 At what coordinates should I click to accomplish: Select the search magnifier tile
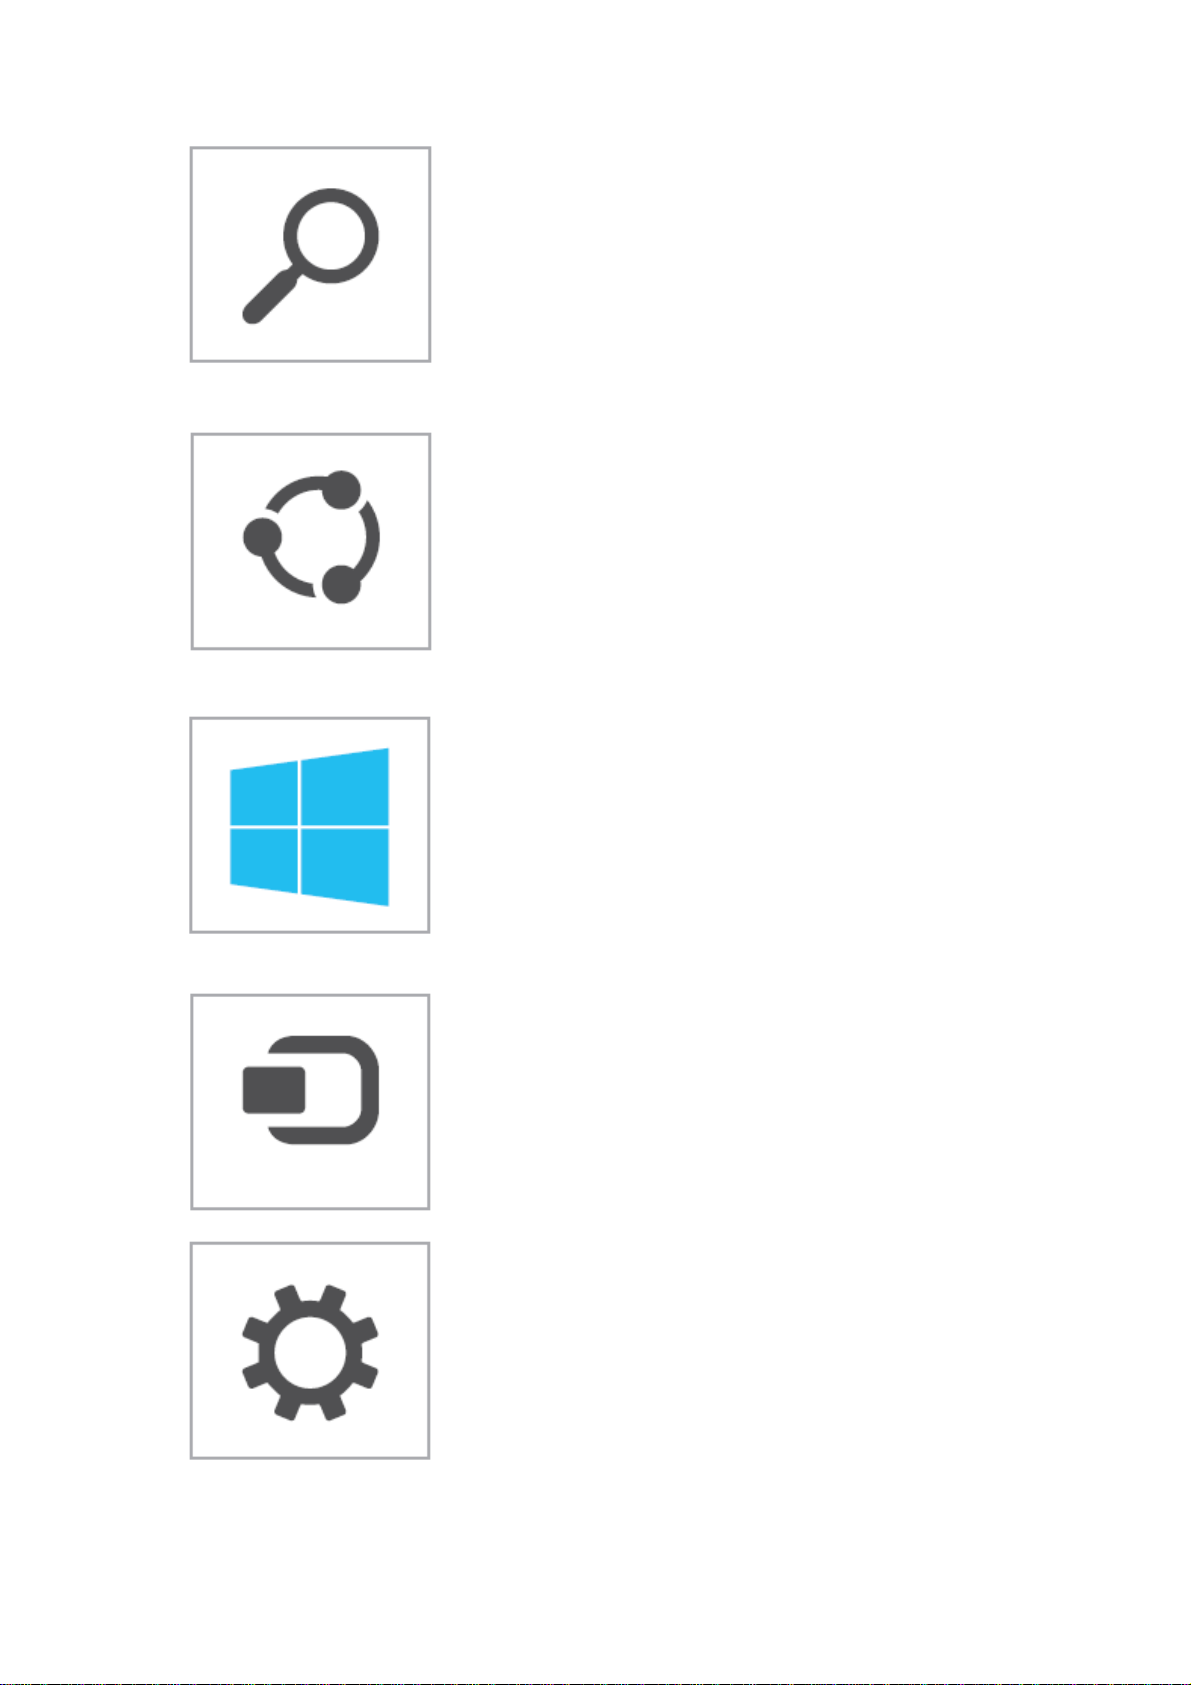click(310, 254)
